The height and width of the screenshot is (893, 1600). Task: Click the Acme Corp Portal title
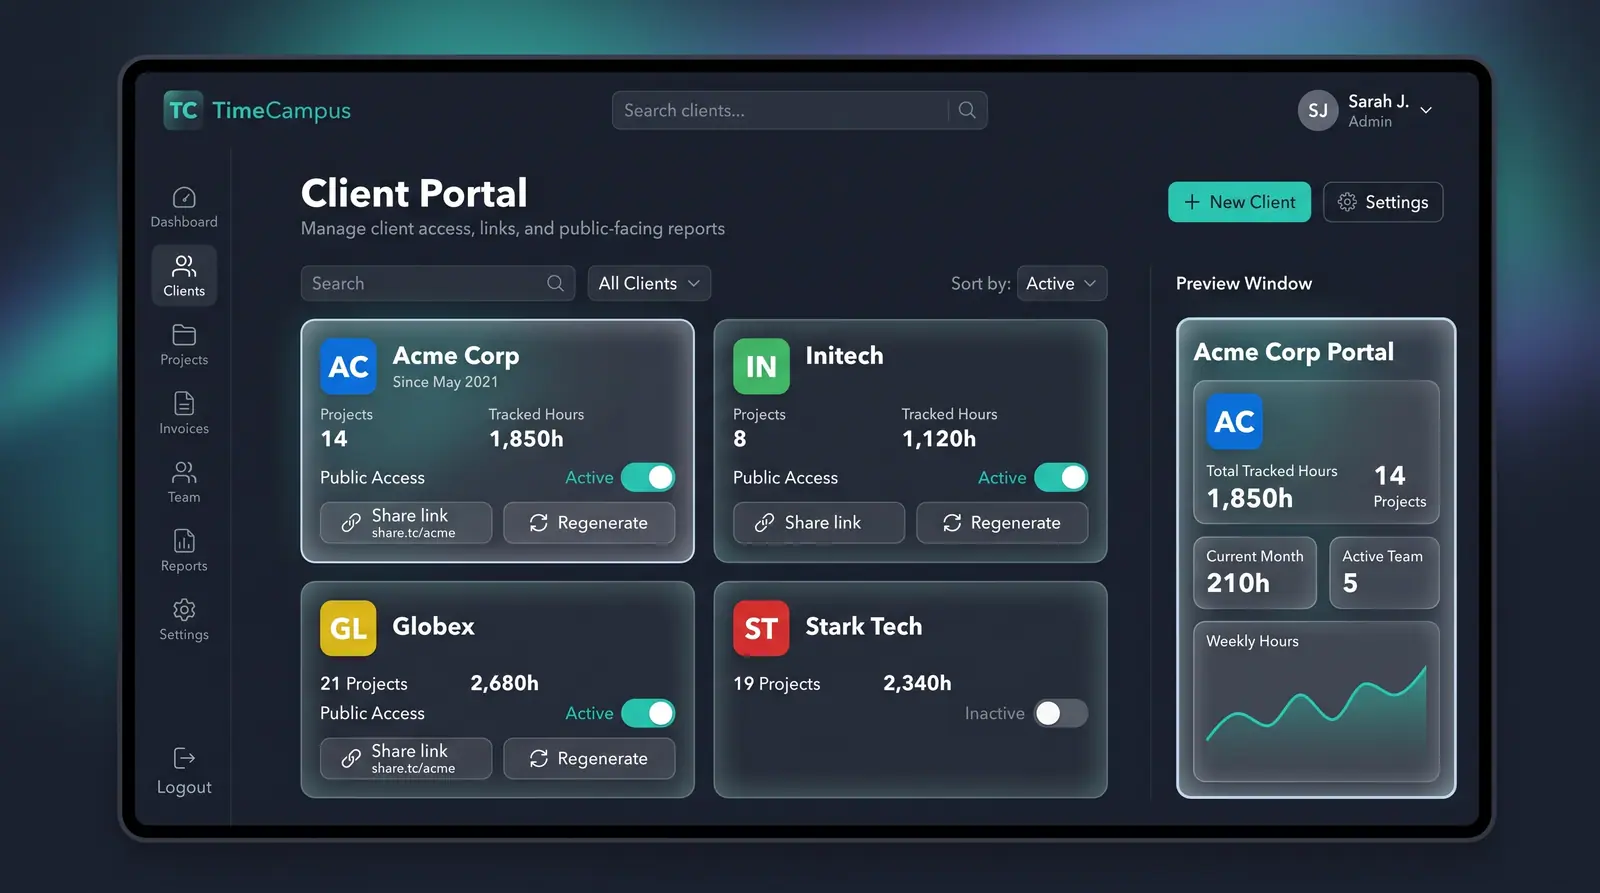(1293, 352)
